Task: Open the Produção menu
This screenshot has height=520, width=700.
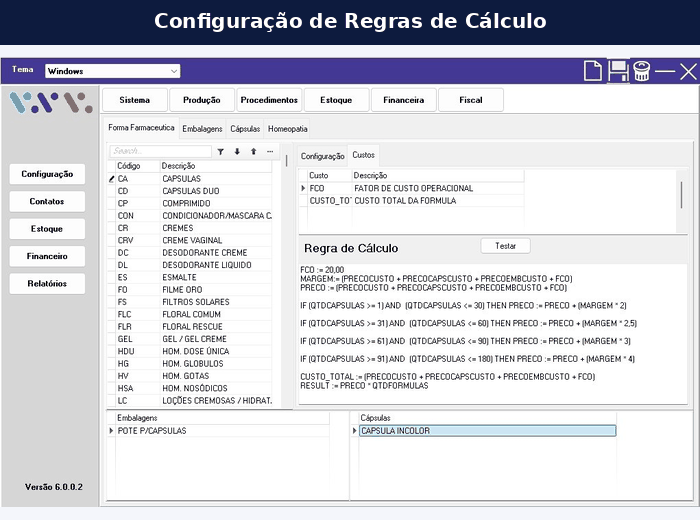Action: (202, 100)
